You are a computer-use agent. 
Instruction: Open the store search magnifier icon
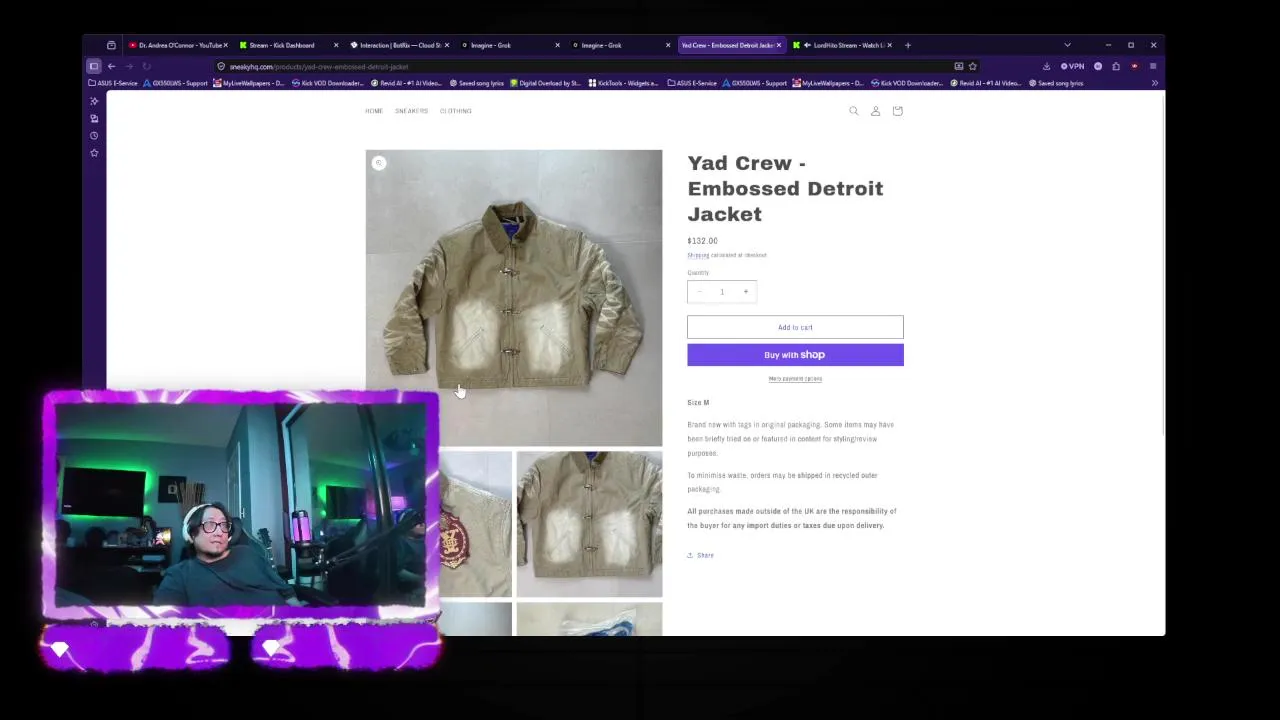tap(854, 111)
